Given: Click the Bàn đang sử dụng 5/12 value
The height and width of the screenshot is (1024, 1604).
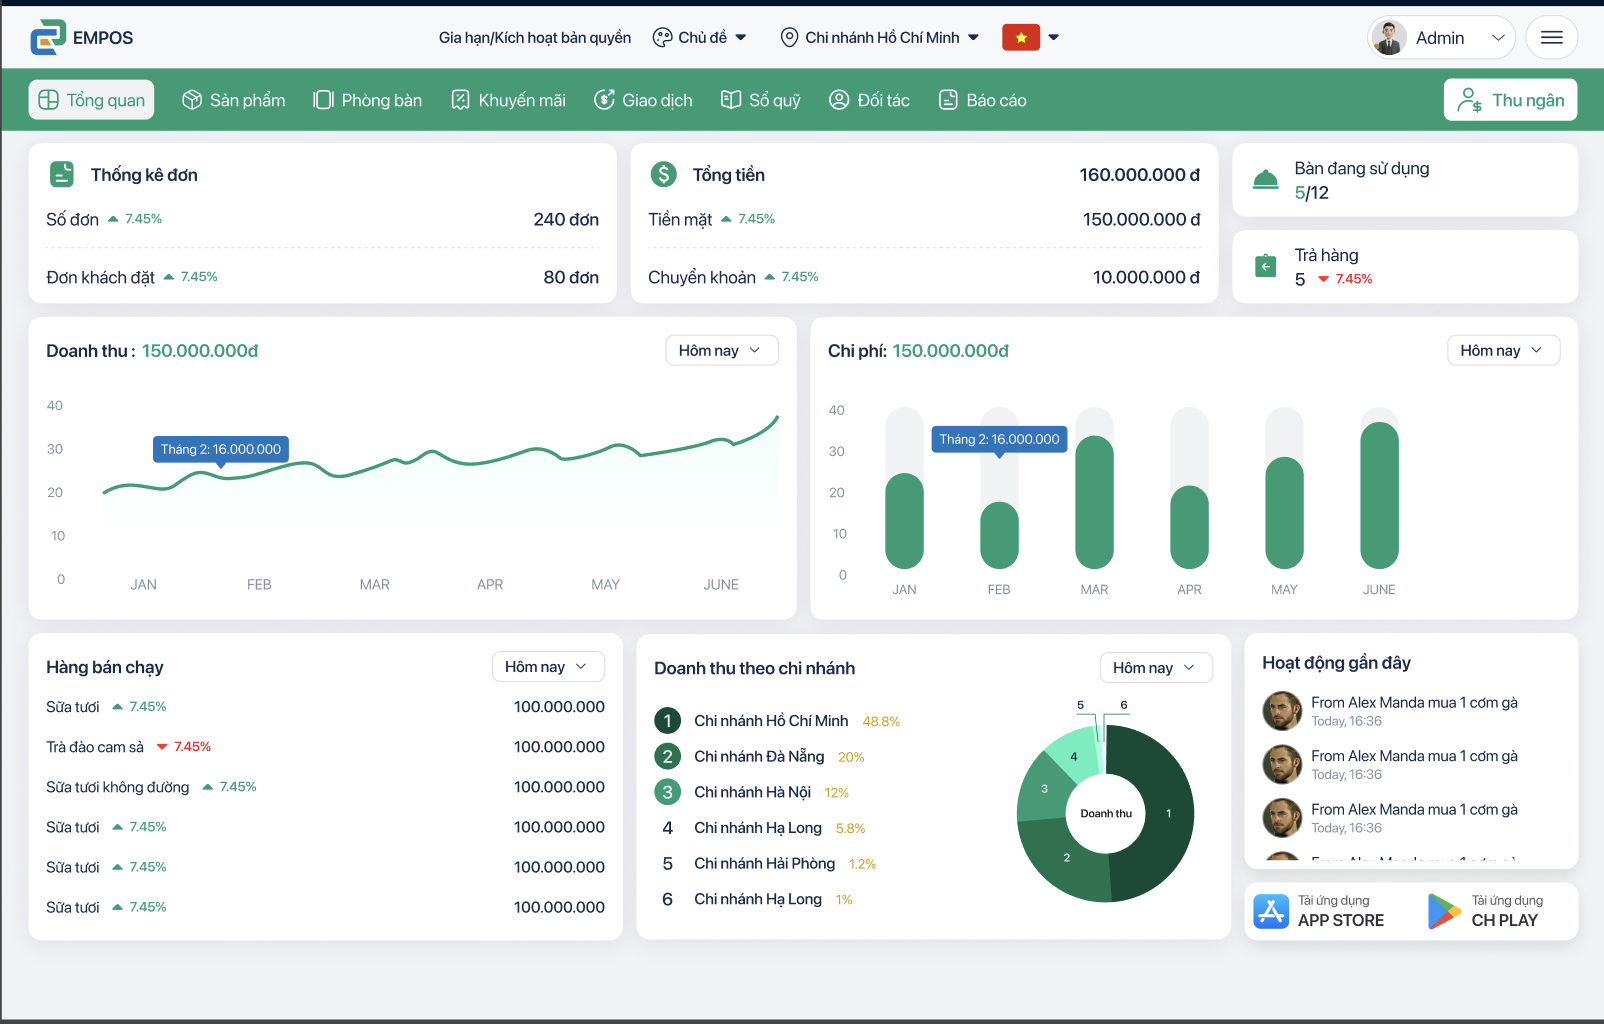Looking at the screenshot, I should (x=1312, y=193).
